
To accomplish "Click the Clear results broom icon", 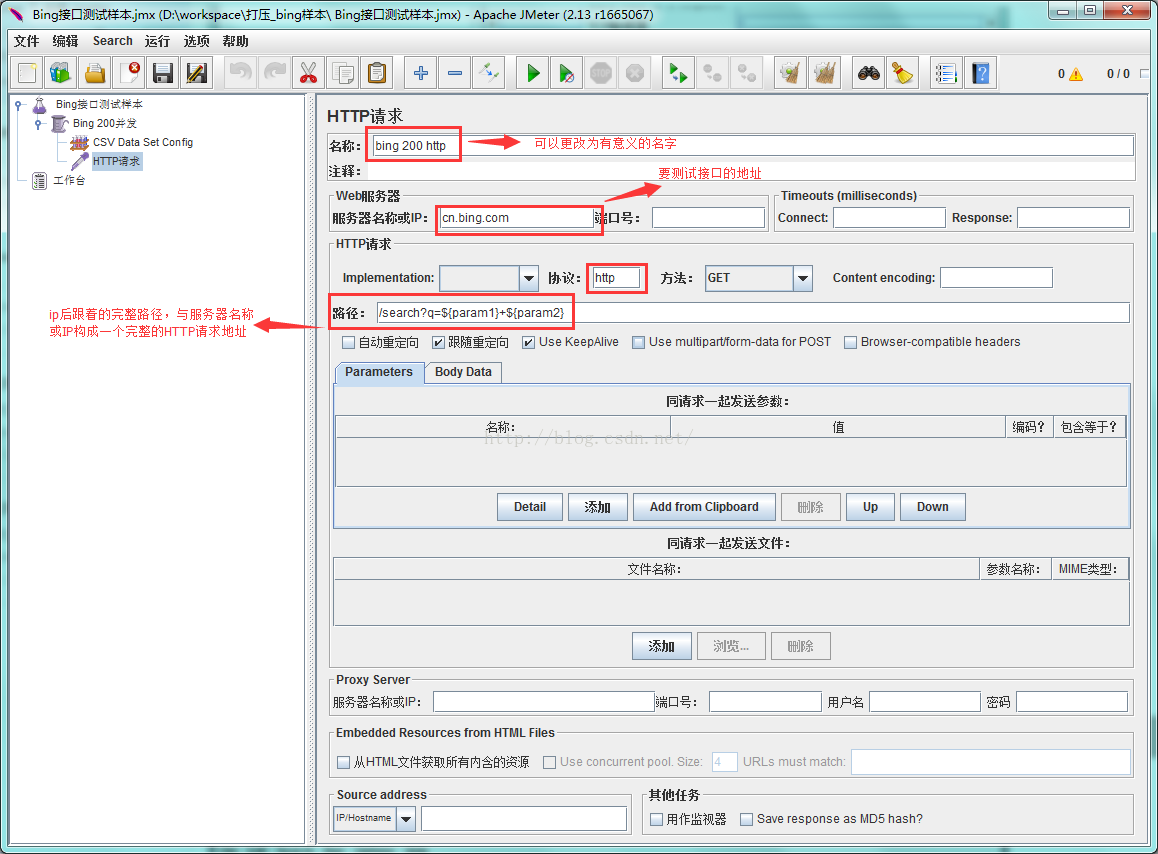I will pyautogui.click(x=790, y=73).
